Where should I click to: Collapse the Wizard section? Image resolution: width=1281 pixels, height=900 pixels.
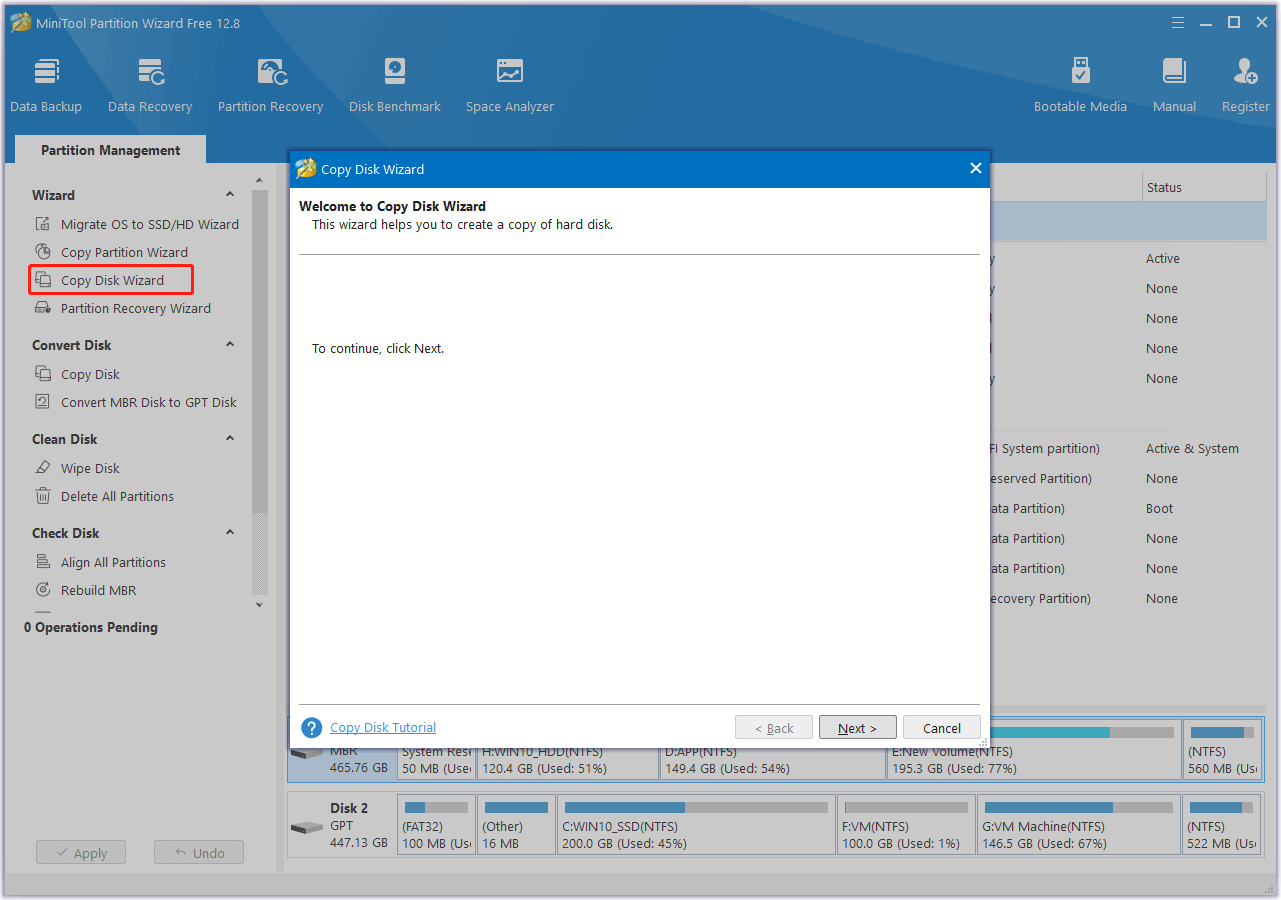tap(230, 195)
